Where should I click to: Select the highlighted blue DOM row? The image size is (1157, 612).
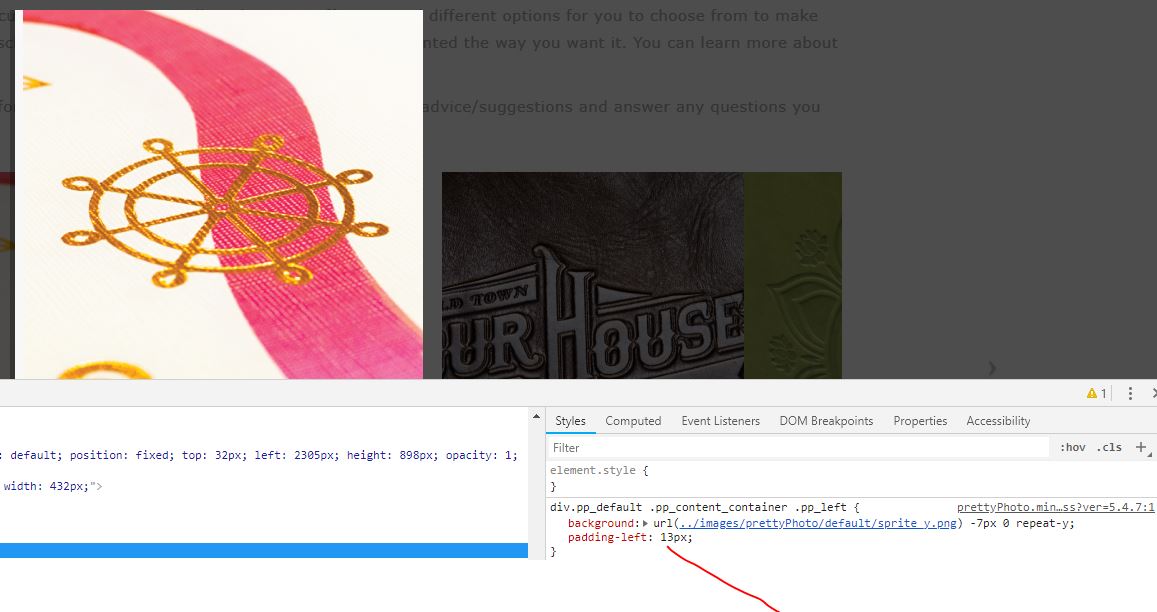tap(263, 550)
